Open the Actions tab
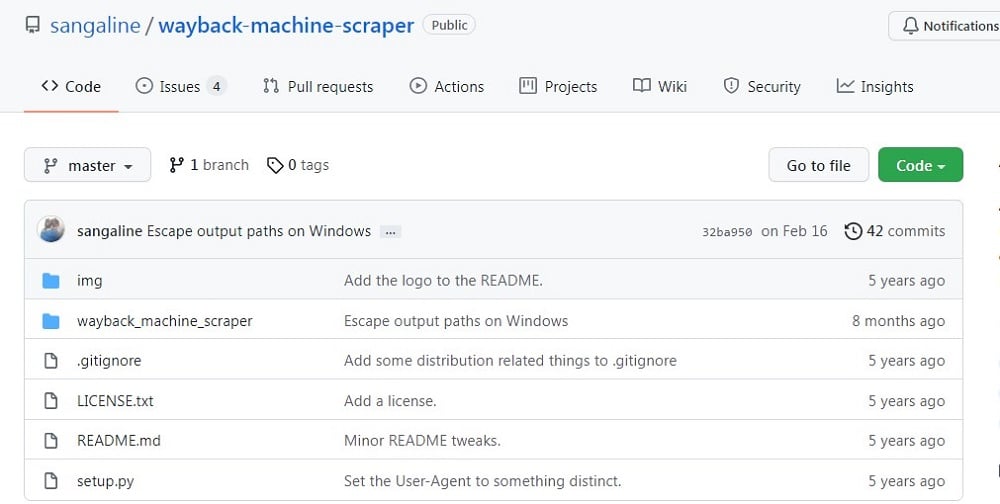Viewport: 1000px width, 504px height. click(x=446, y=86)
